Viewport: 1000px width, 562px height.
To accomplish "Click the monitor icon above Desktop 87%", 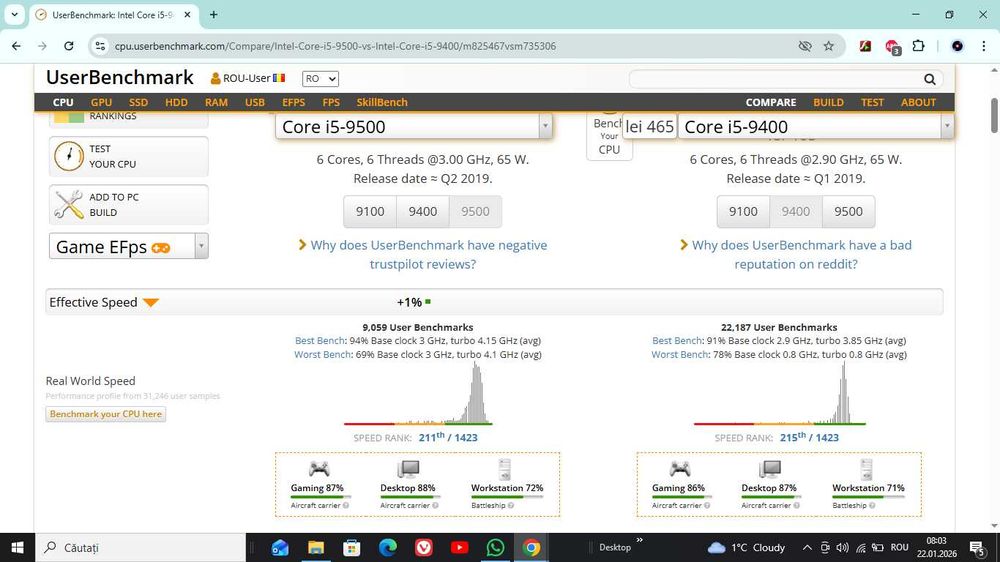I will point(769,469).
